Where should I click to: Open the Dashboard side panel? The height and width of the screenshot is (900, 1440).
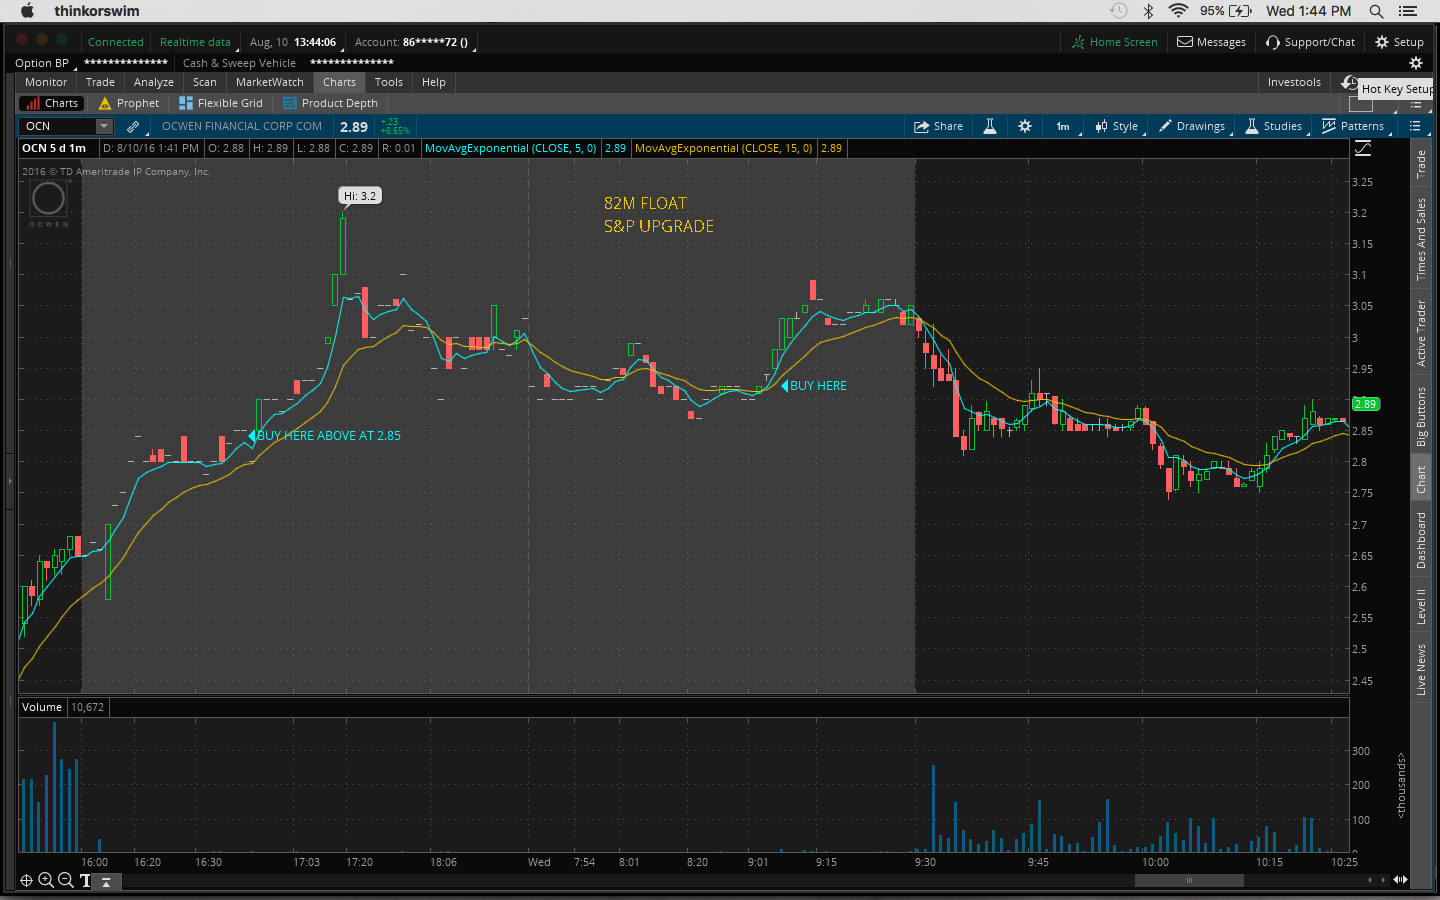1421,540
